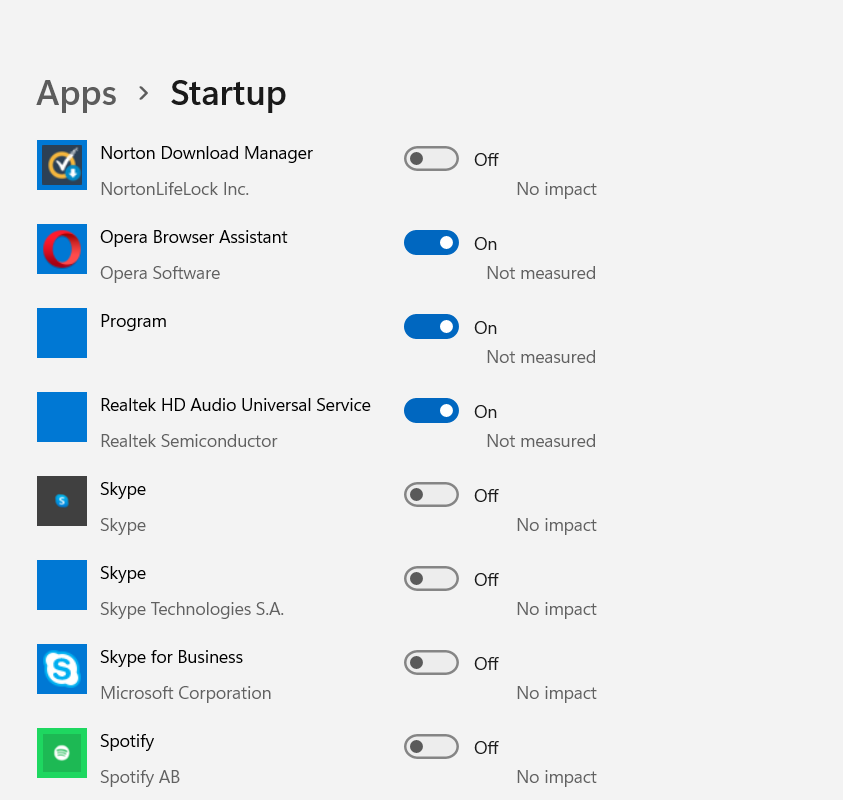843x800 pixels.
Task: Click the Realtek HD Audio icon
Action: pyautogui.click(x=62, y=417)
